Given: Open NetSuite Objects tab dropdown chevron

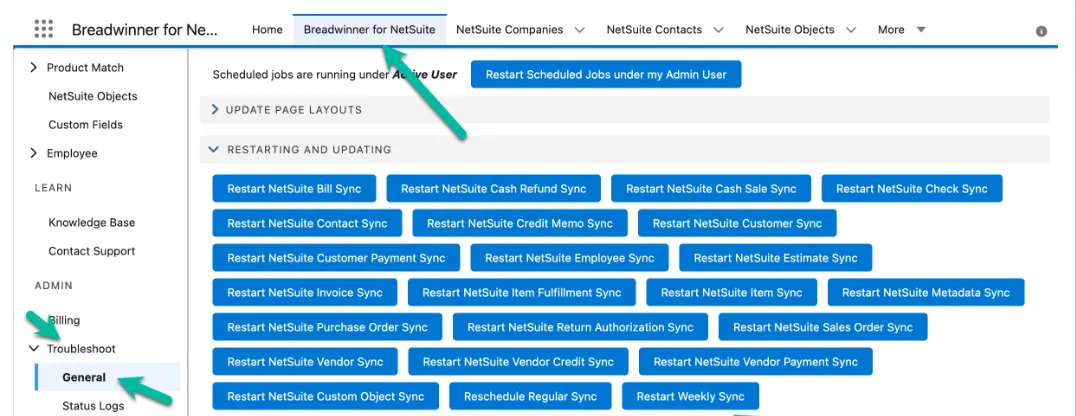Looking at the screenshot, I should click(851, 30).
